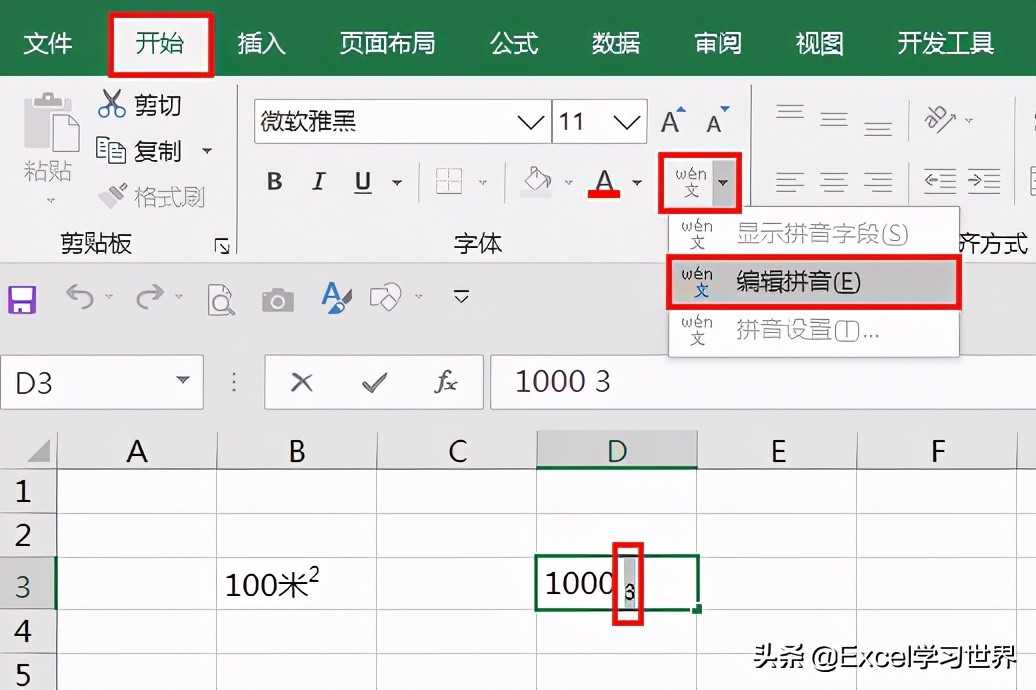
Task: Confirm the entry with checkmark button
Action: pyautogui.click(x=374, y=382)
